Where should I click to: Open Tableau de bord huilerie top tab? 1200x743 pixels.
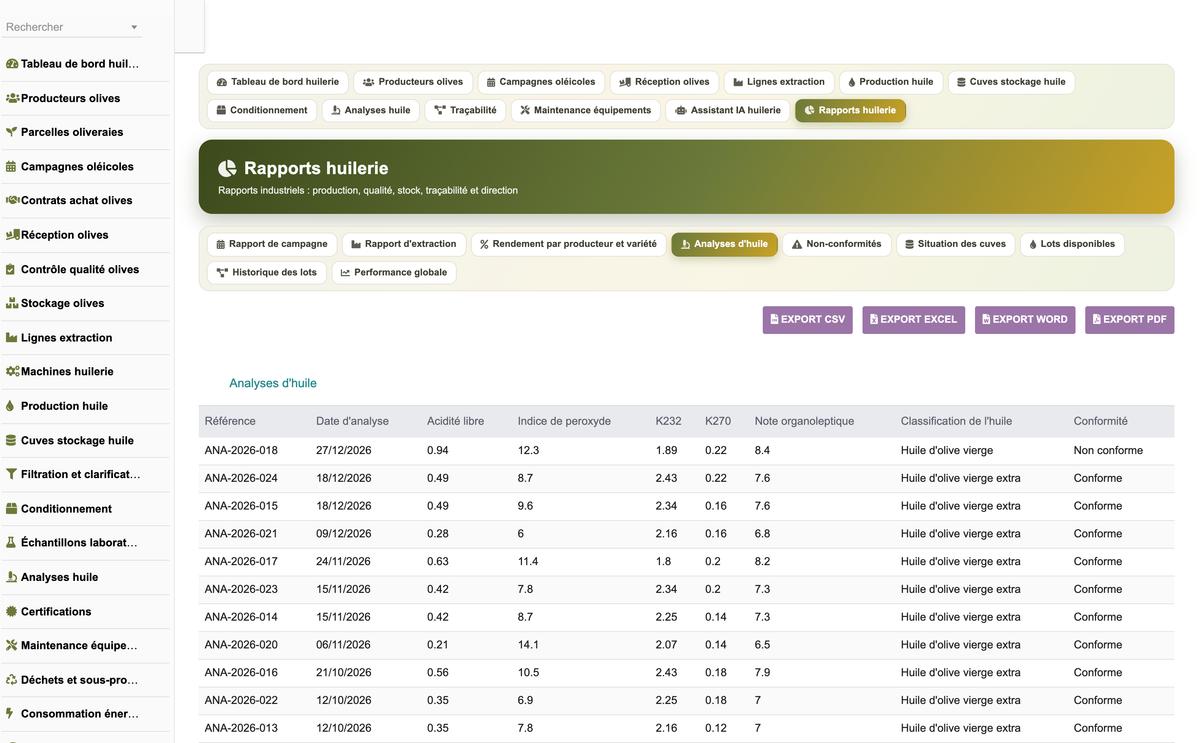pos(277,82)
